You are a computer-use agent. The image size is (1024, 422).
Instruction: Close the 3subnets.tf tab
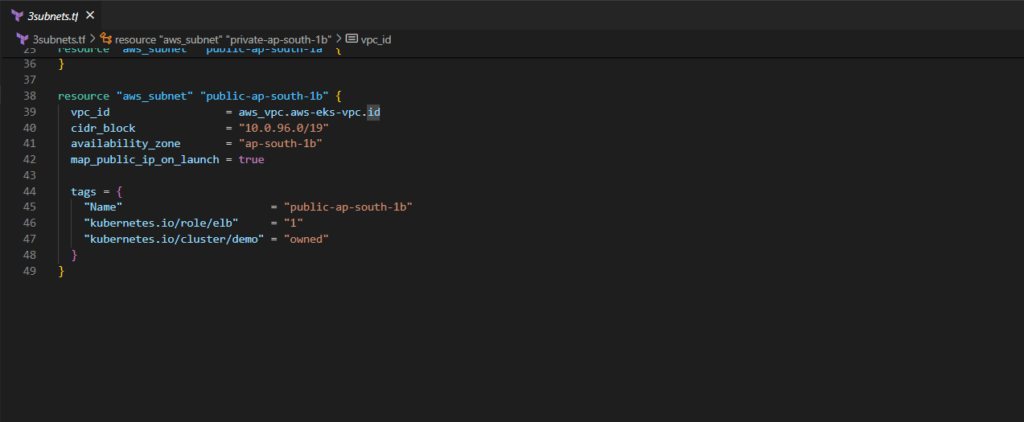coord(90,15)
